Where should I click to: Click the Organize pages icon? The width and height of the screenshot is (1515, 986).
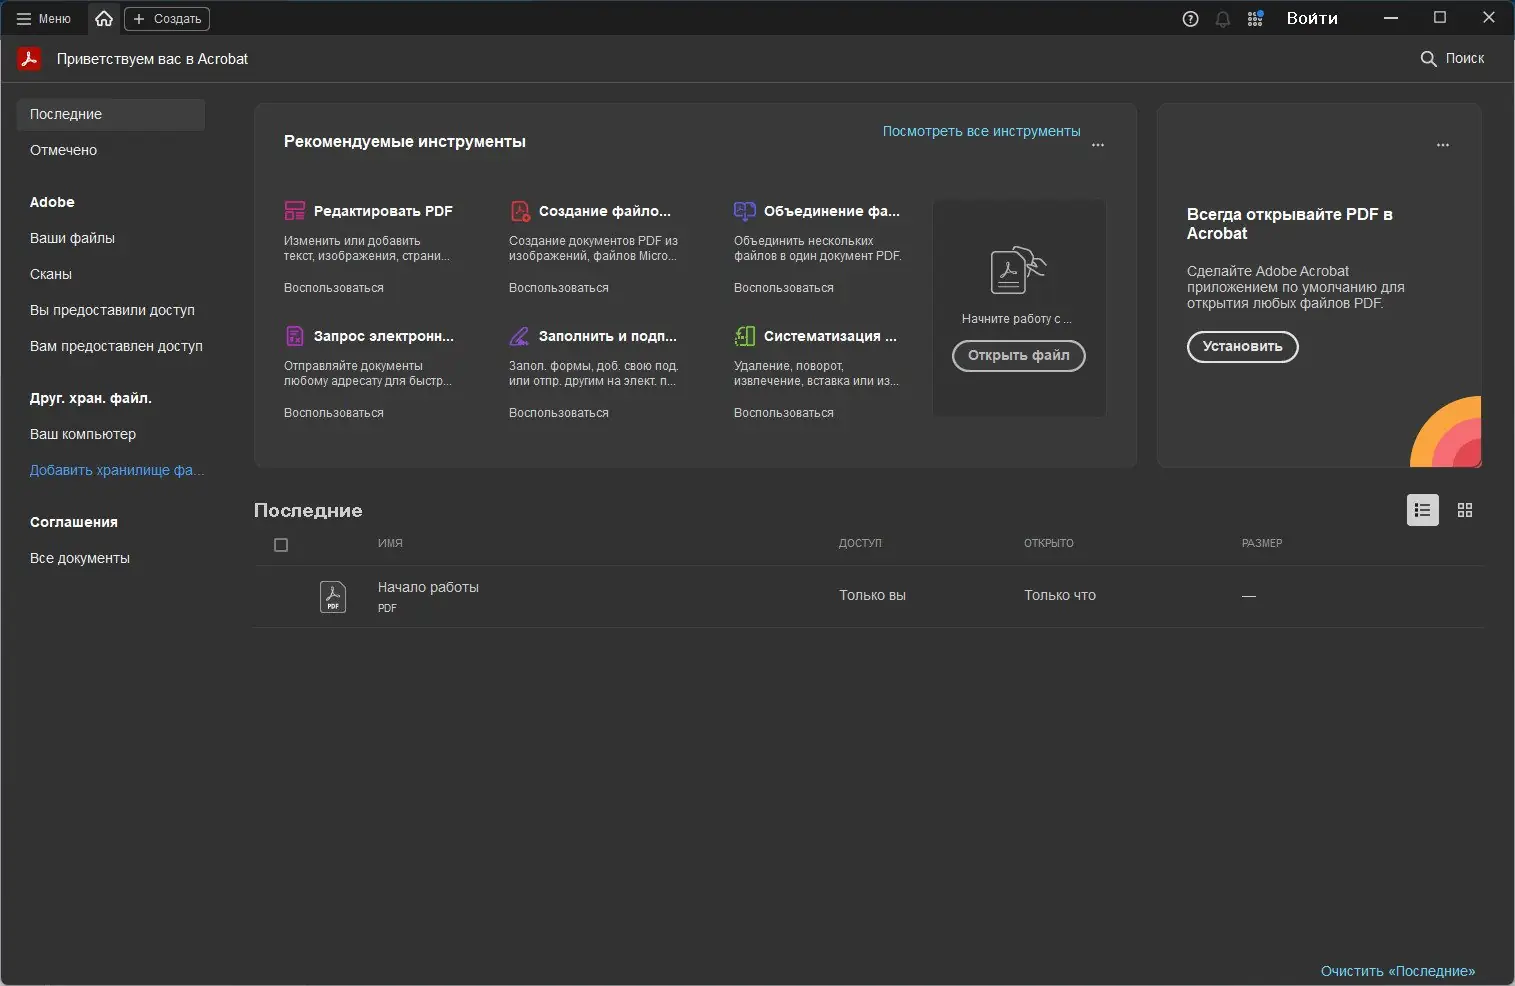744,336
